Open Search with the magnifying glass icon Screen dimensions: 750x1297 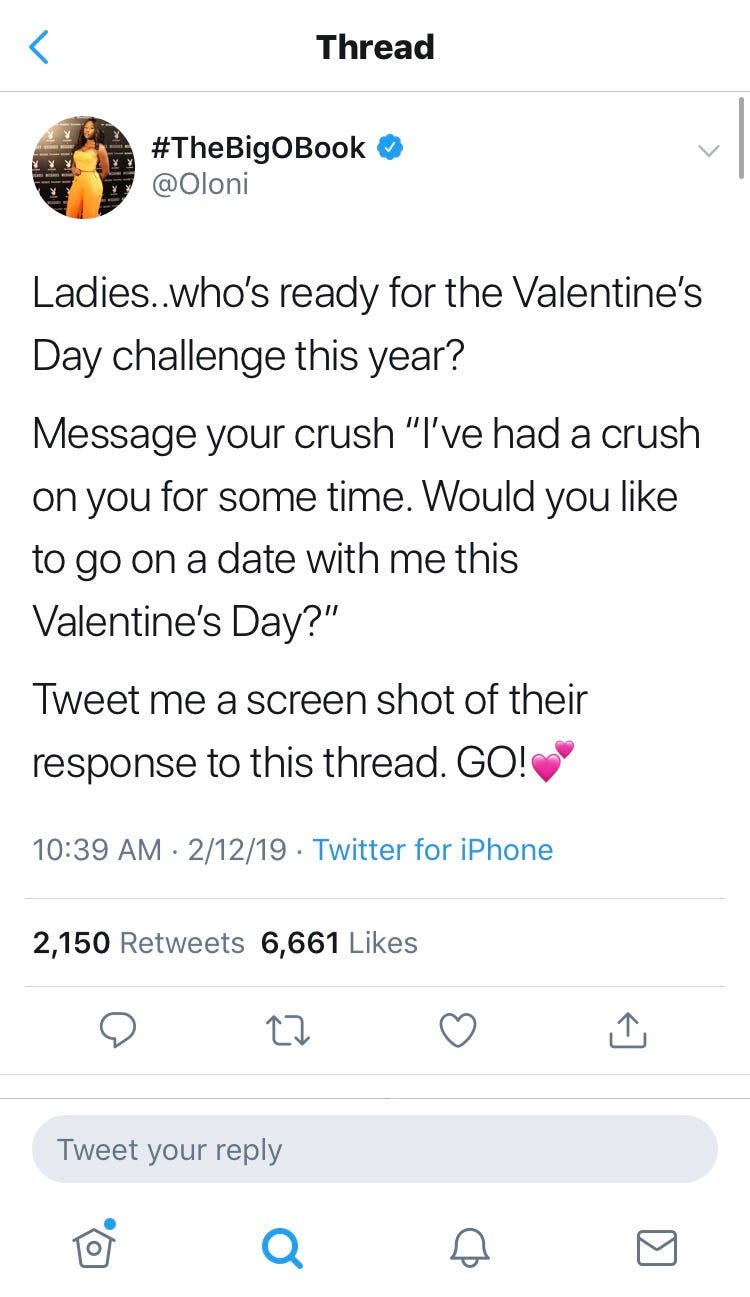(281, 1247)
